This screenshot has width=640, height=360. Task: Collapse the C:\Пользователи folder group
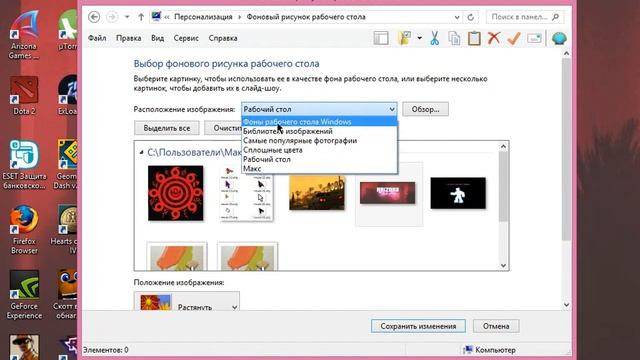pos(141,153)
